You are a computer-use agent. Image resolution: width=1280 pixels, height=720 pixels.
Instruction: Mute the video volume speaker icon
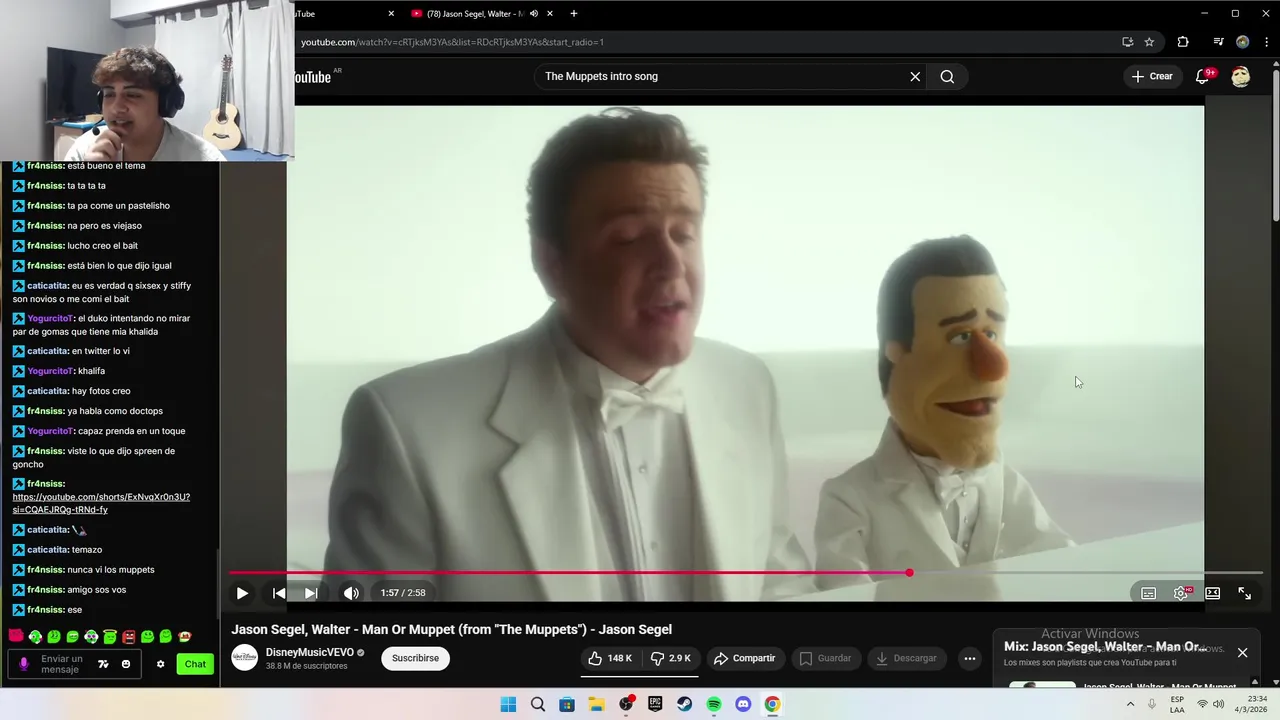[351, 593]
